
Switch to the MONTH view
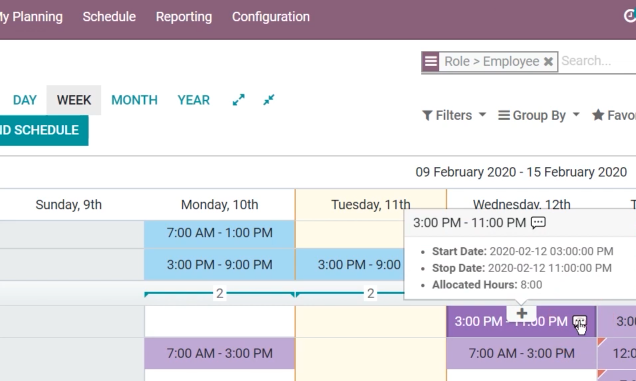(x=134, y=100)
